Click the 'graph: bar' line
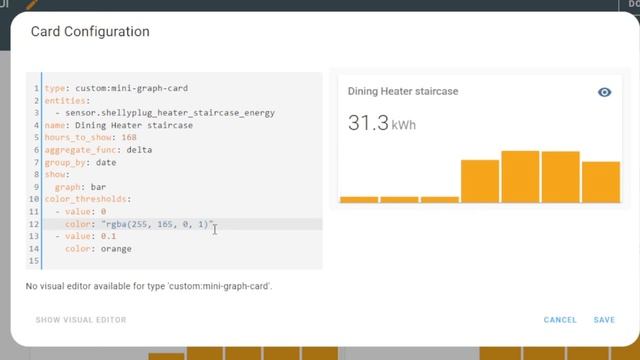The width and height of the screenshot is (640, 360). click(x=80, y=187)
